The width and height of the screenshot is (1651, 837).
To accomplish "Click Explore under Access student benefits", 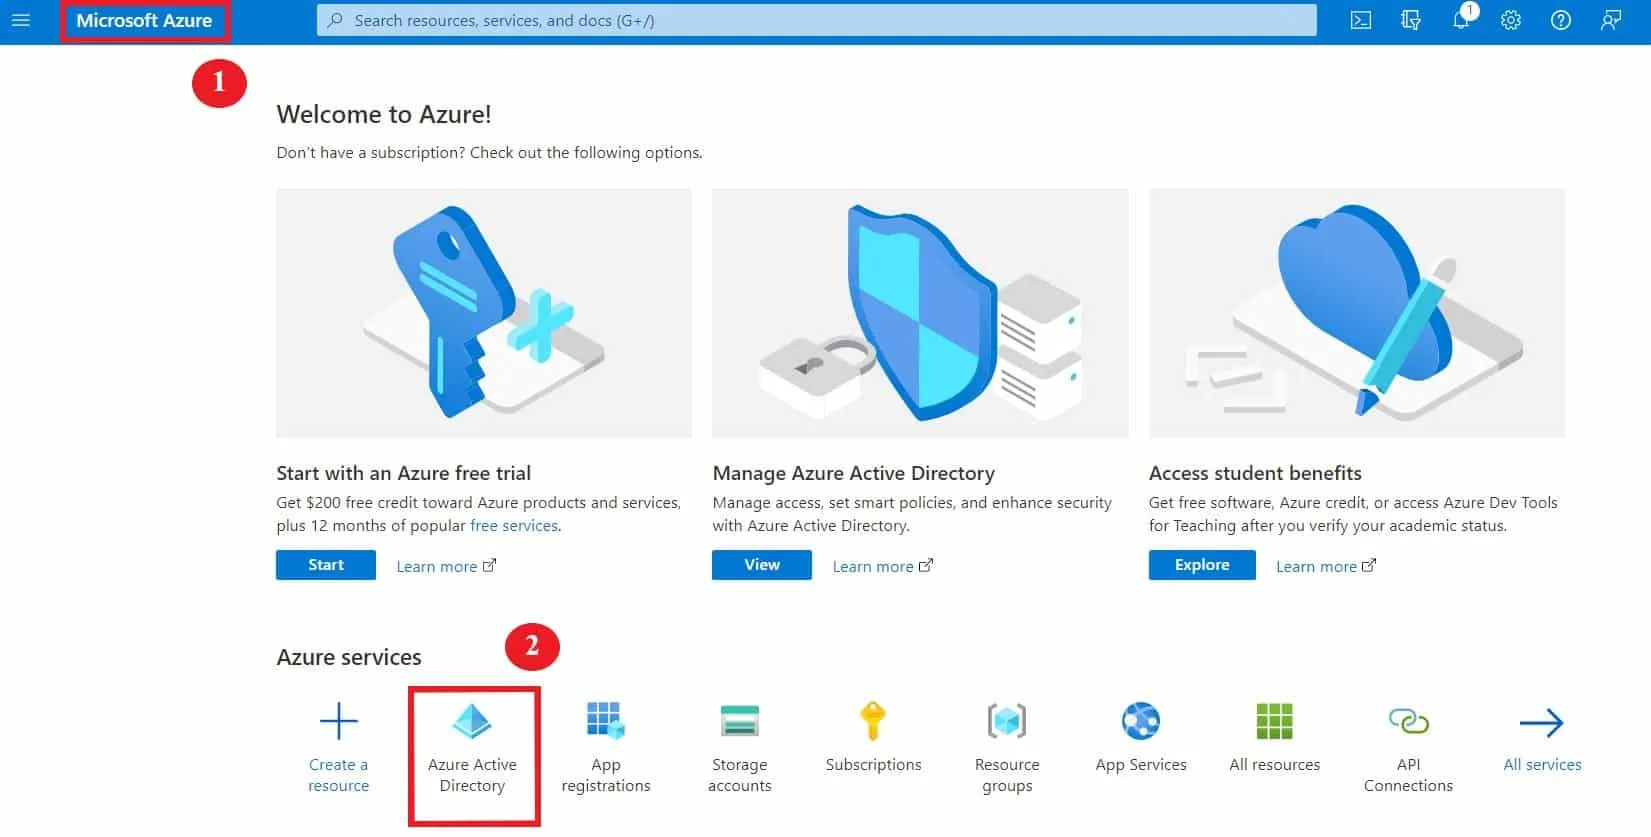I will (1202, 565).
